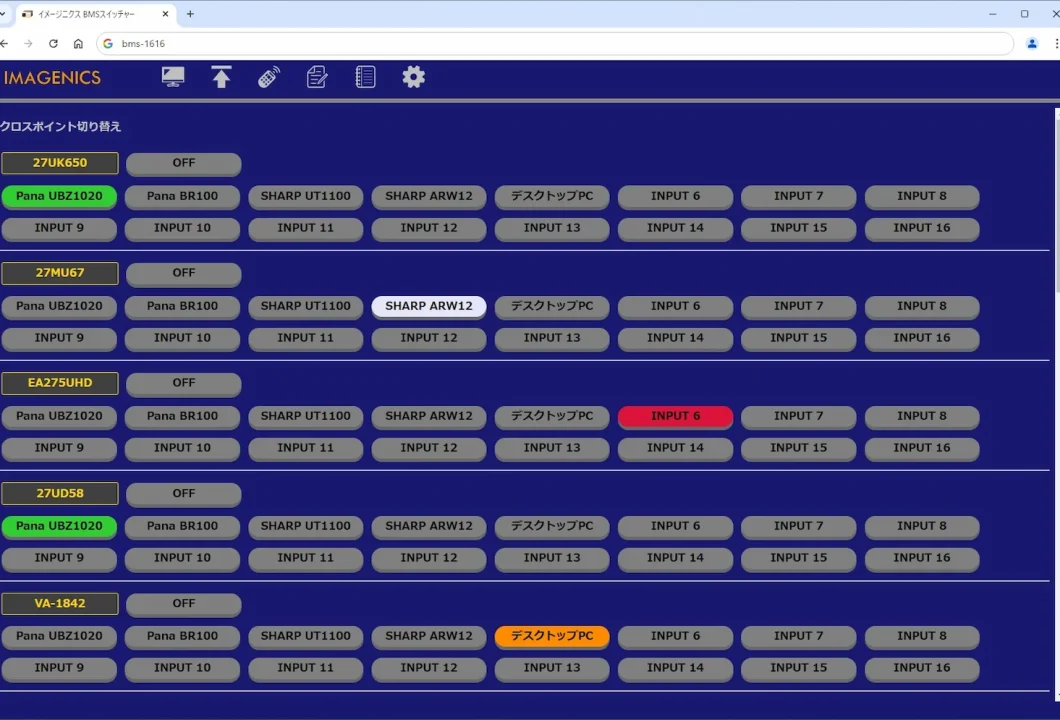Turn OFF the VA-1842 output
Screen dimensions: 1060x720
(184, 603)
